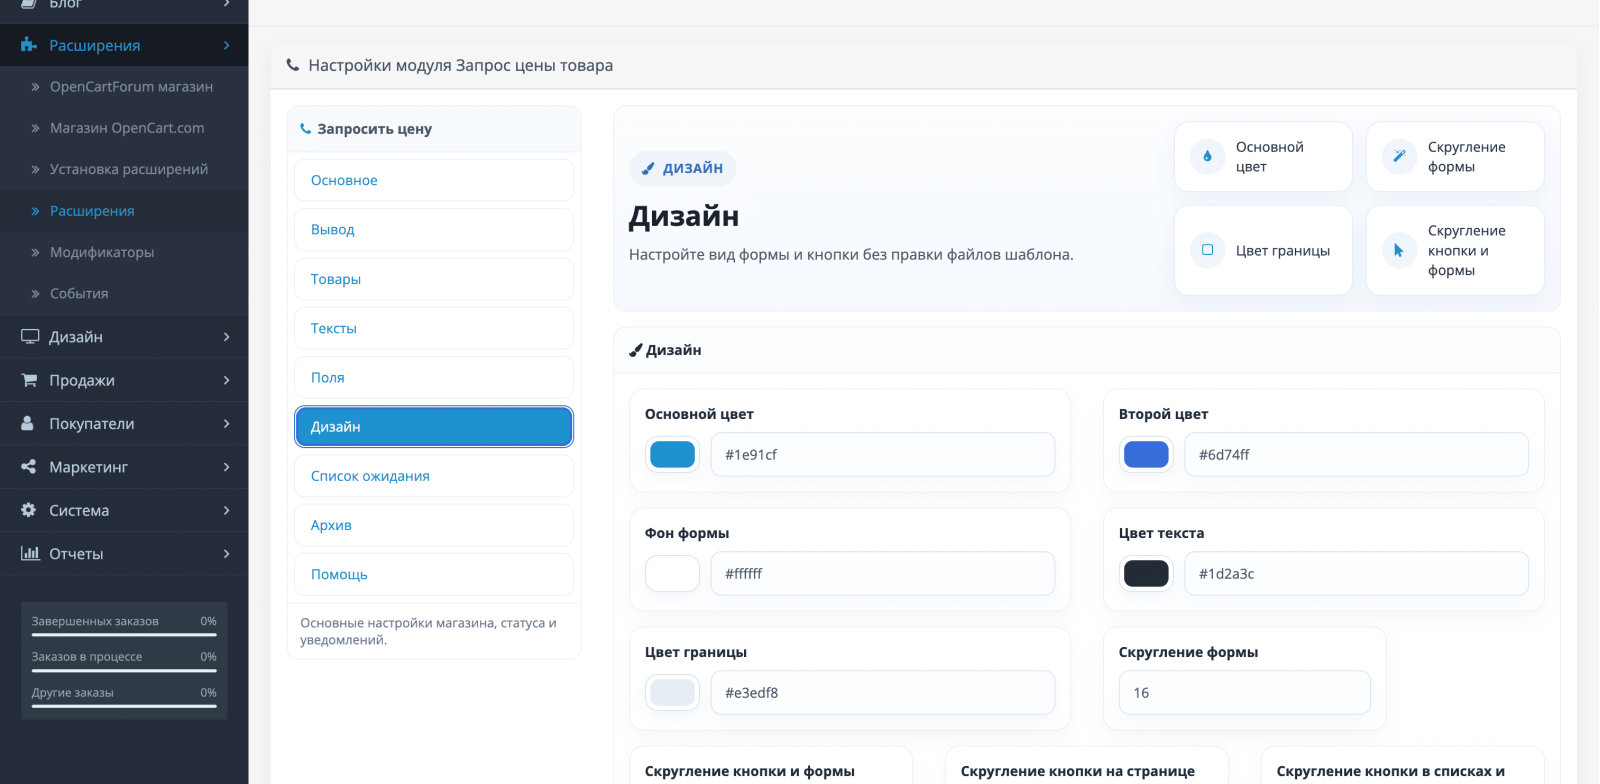
Task: Switch to the Помощь tab
Action: click(434, 574)
